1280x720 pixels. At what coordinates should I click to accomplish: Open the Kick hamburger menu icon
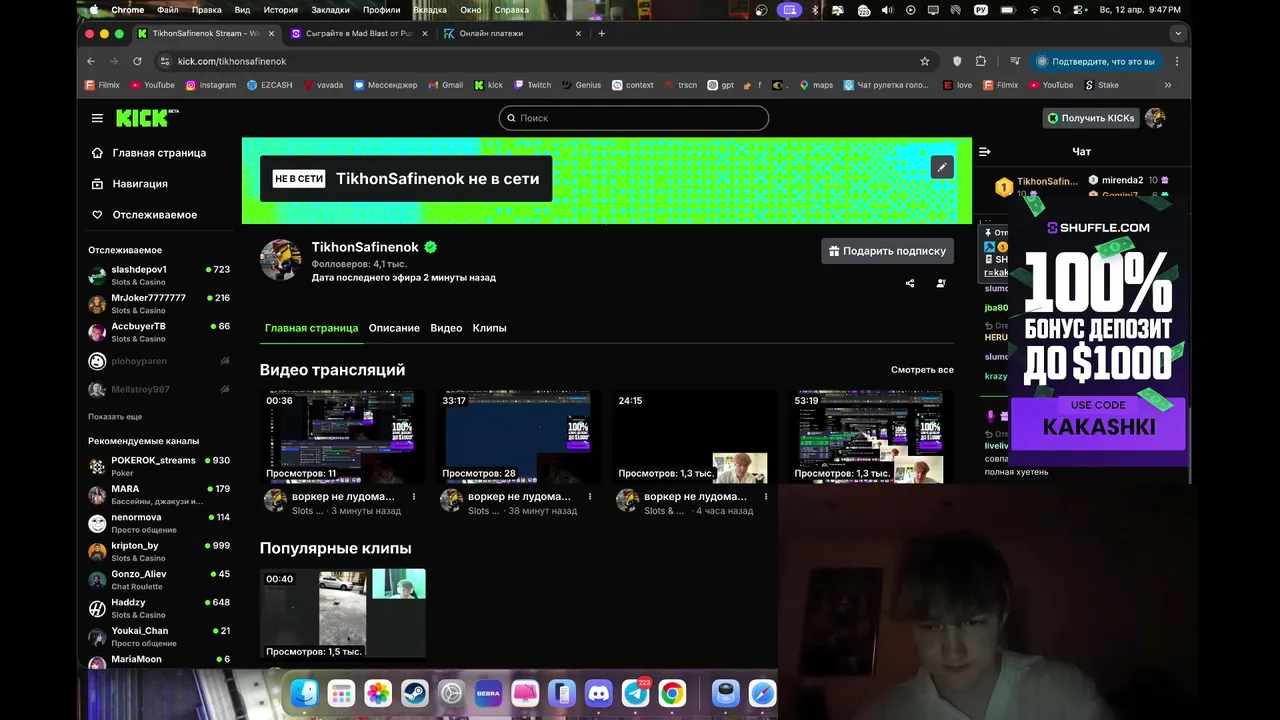click(97, 118)
